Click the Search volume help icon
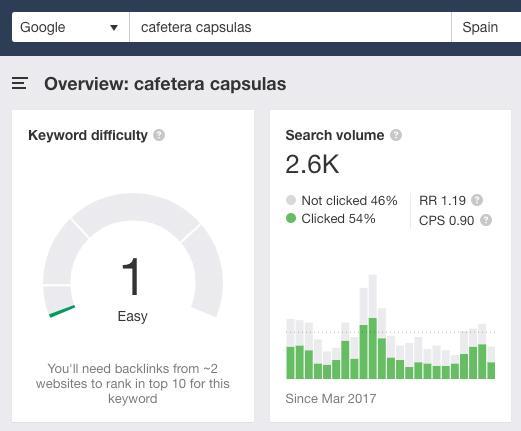Screen dimensions: 521x431 [396, 135]
